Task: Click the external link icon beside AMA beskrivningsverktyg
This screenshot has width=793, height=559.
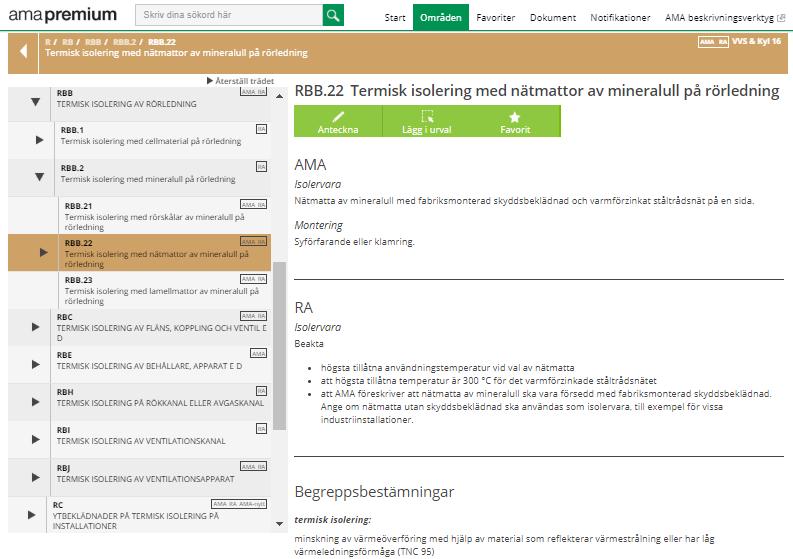Action: pyautogui.click(x=781, y=18)
